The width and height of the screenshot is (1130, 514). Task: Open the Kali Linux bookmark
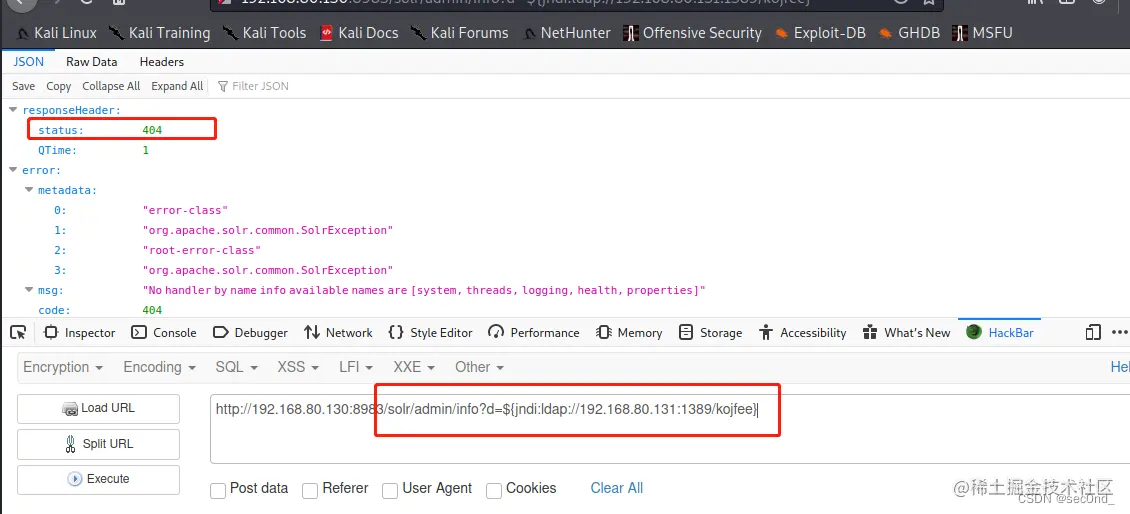tap(56, 33)
